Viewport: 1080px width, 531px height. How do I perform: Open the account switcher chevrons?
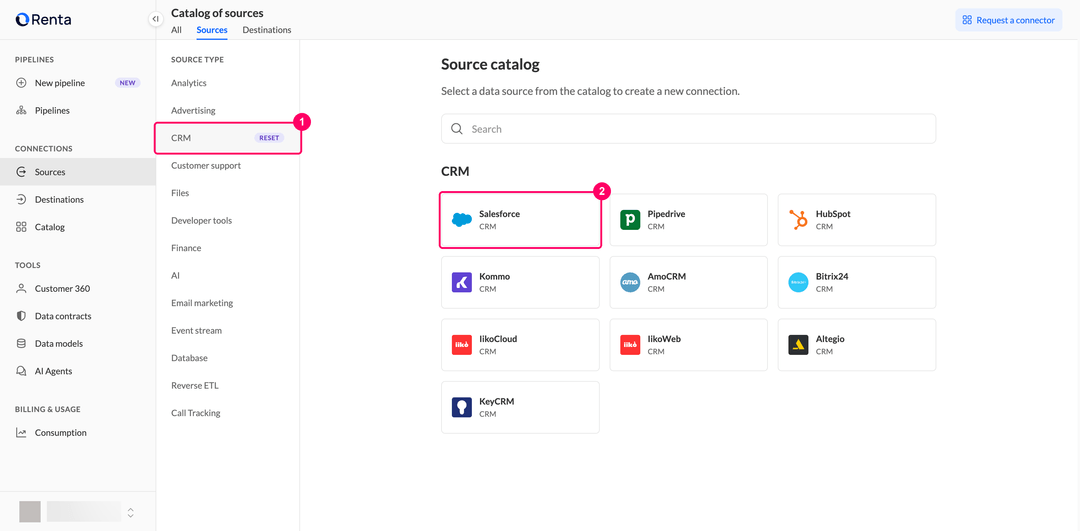(131, 512)
